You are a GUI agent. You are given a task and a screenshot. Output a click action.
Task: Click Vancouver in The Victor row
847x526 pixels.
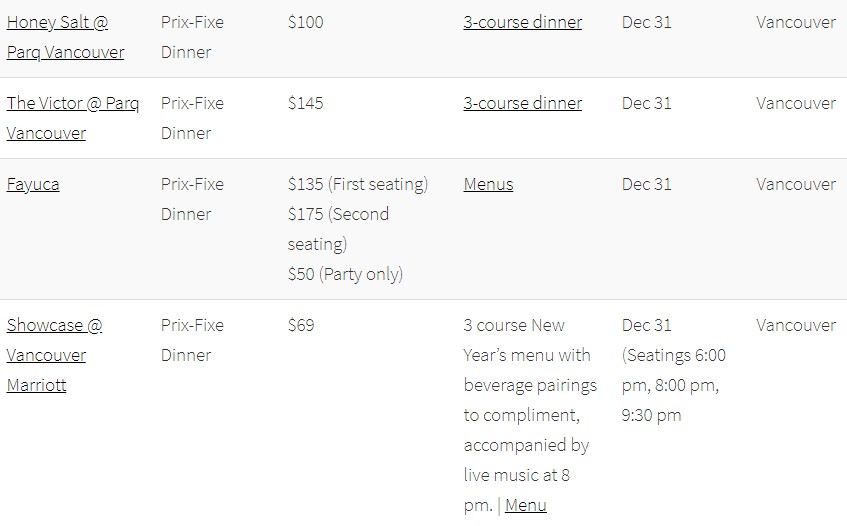click(796, 103)
